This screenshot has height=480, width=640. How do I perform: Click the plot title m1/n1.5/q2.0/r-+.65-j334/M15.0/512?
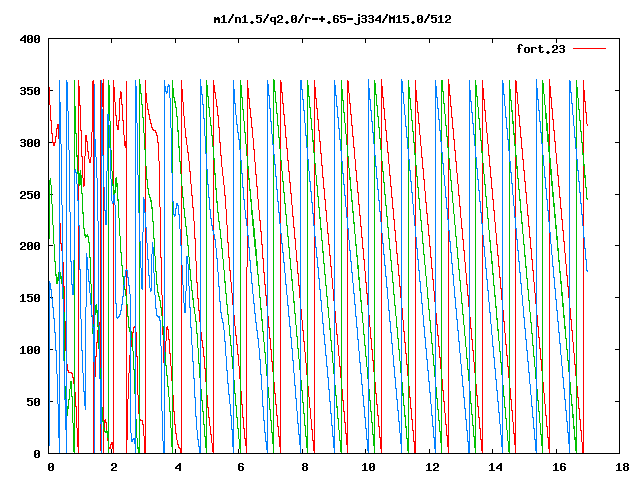point(333,20)
